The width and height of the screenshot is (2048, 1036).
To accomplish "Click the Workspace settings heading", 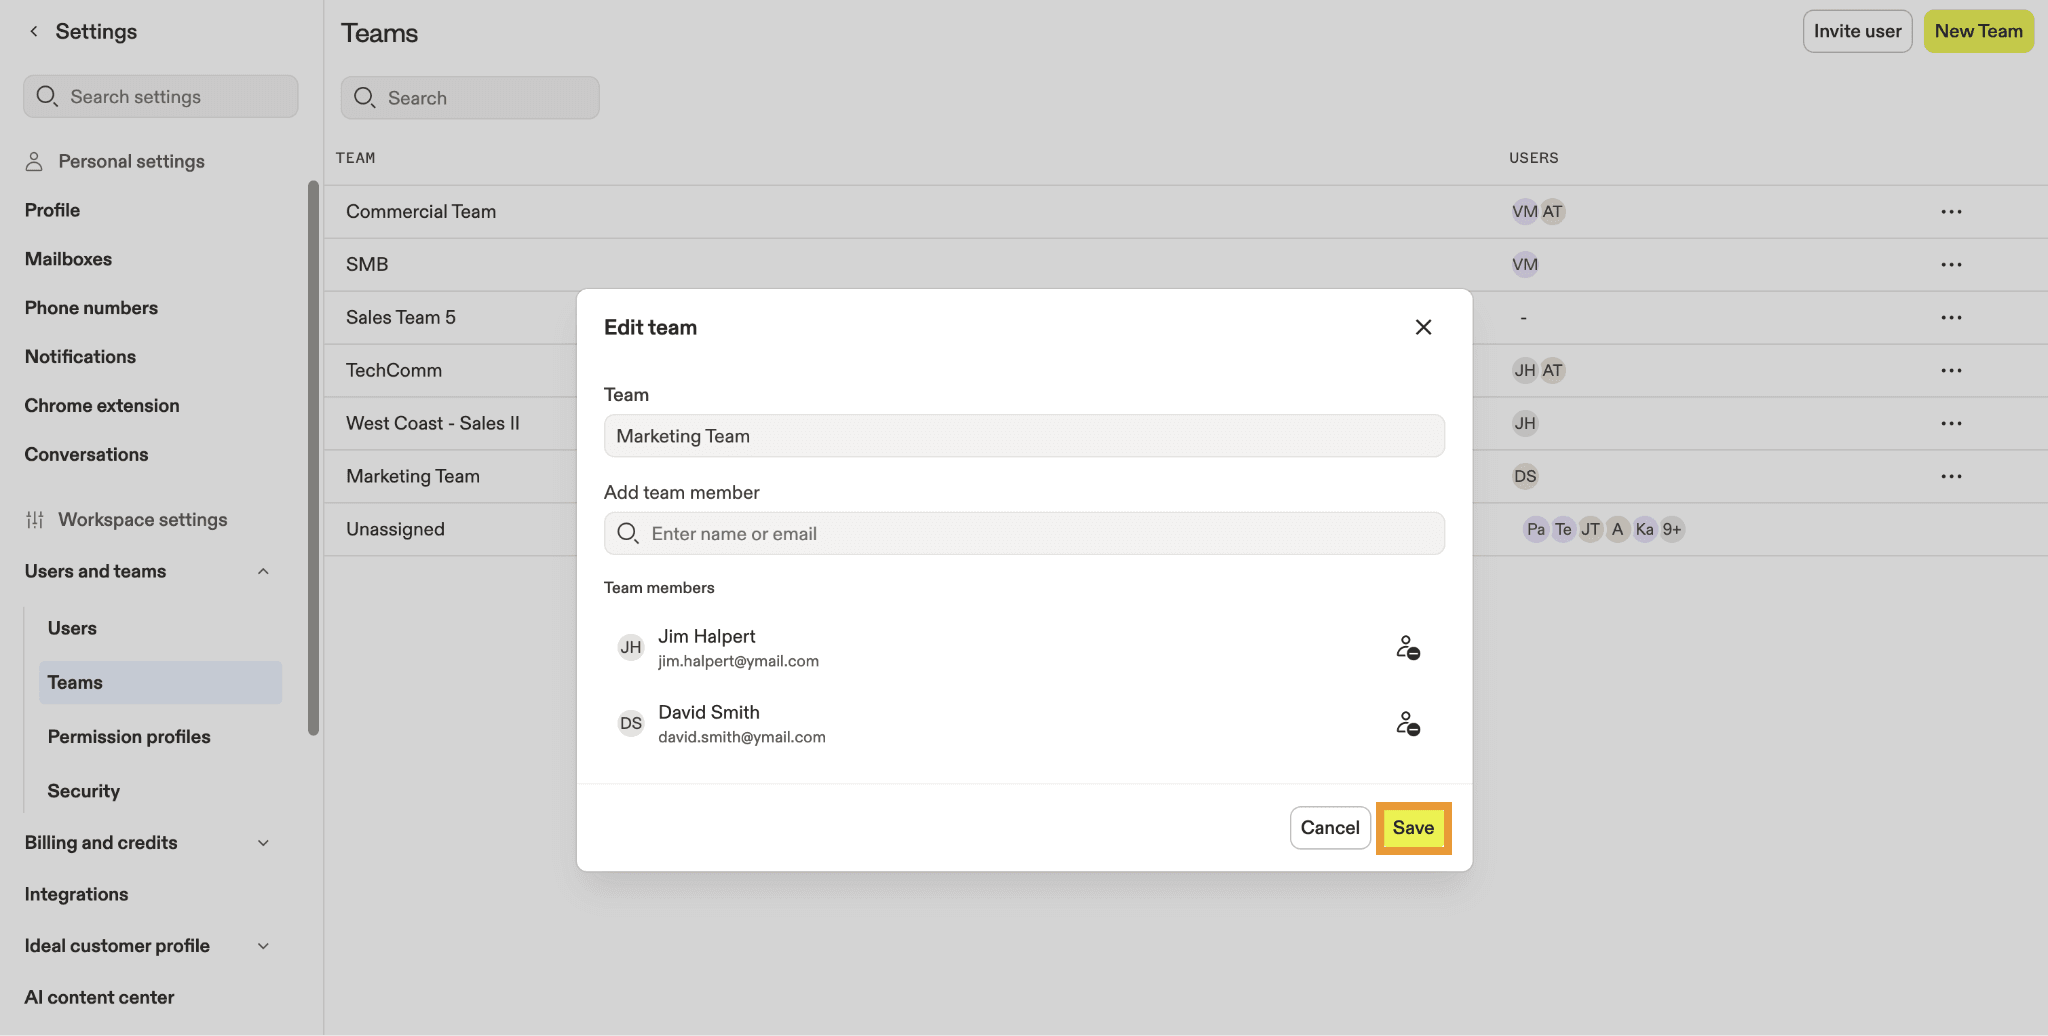I will point(143,520).
